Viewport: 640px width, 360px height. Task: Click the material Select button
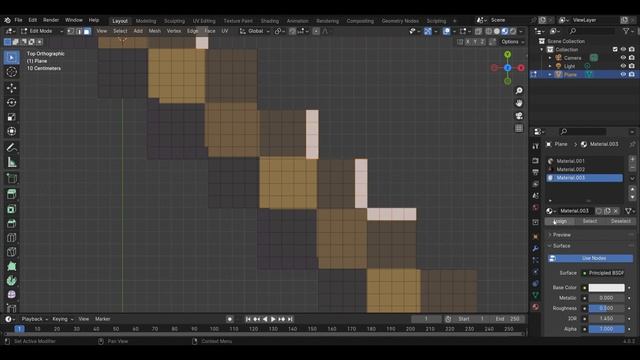(589, 221)
